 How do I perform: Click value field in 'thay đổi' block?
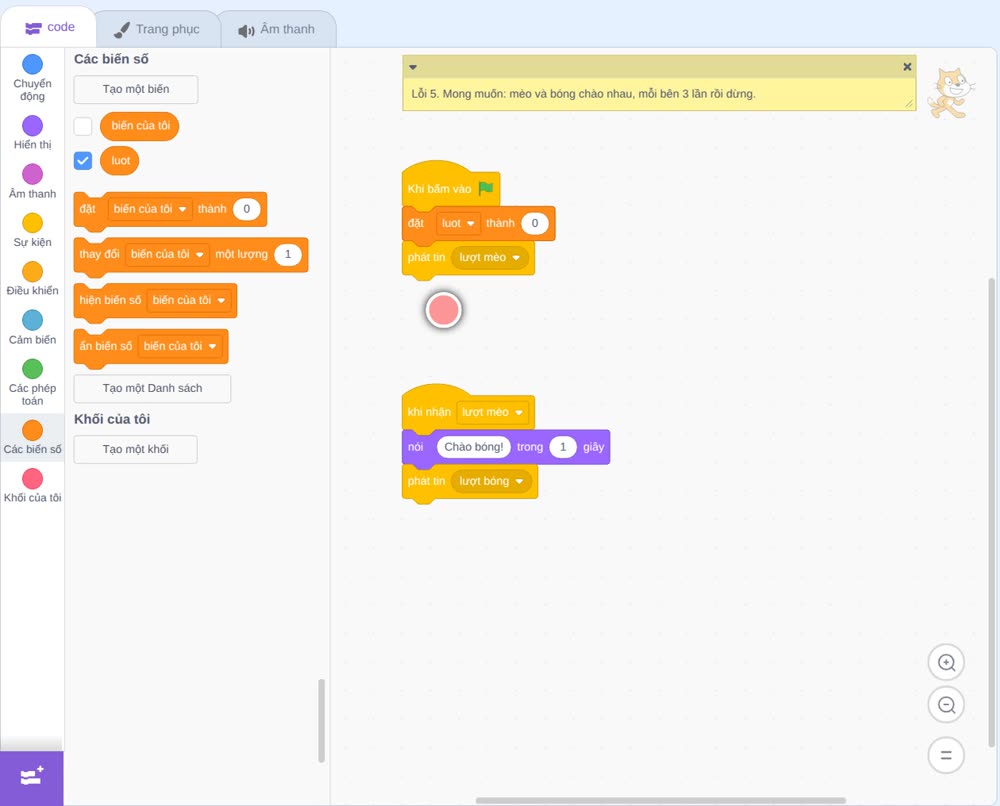(288, 254)
